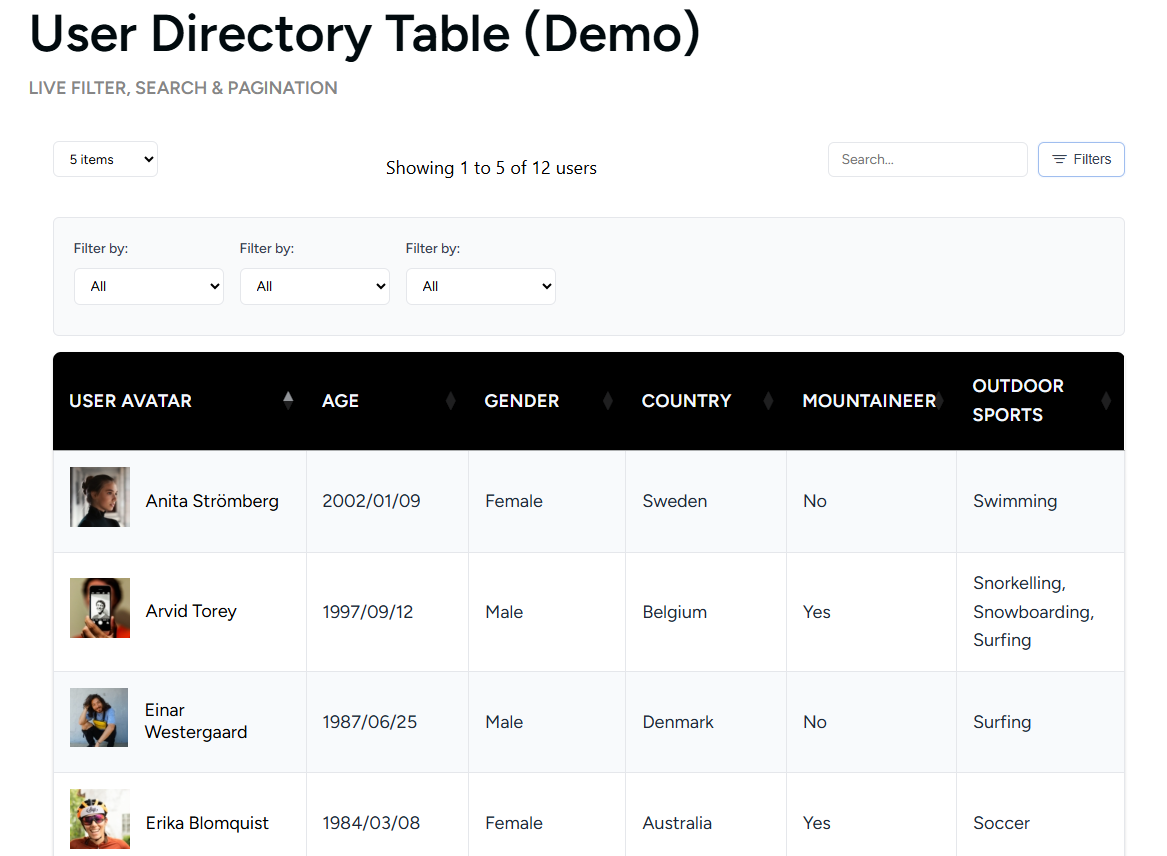Open the '5 items' per-page dropdown

[x=105, y=158]
